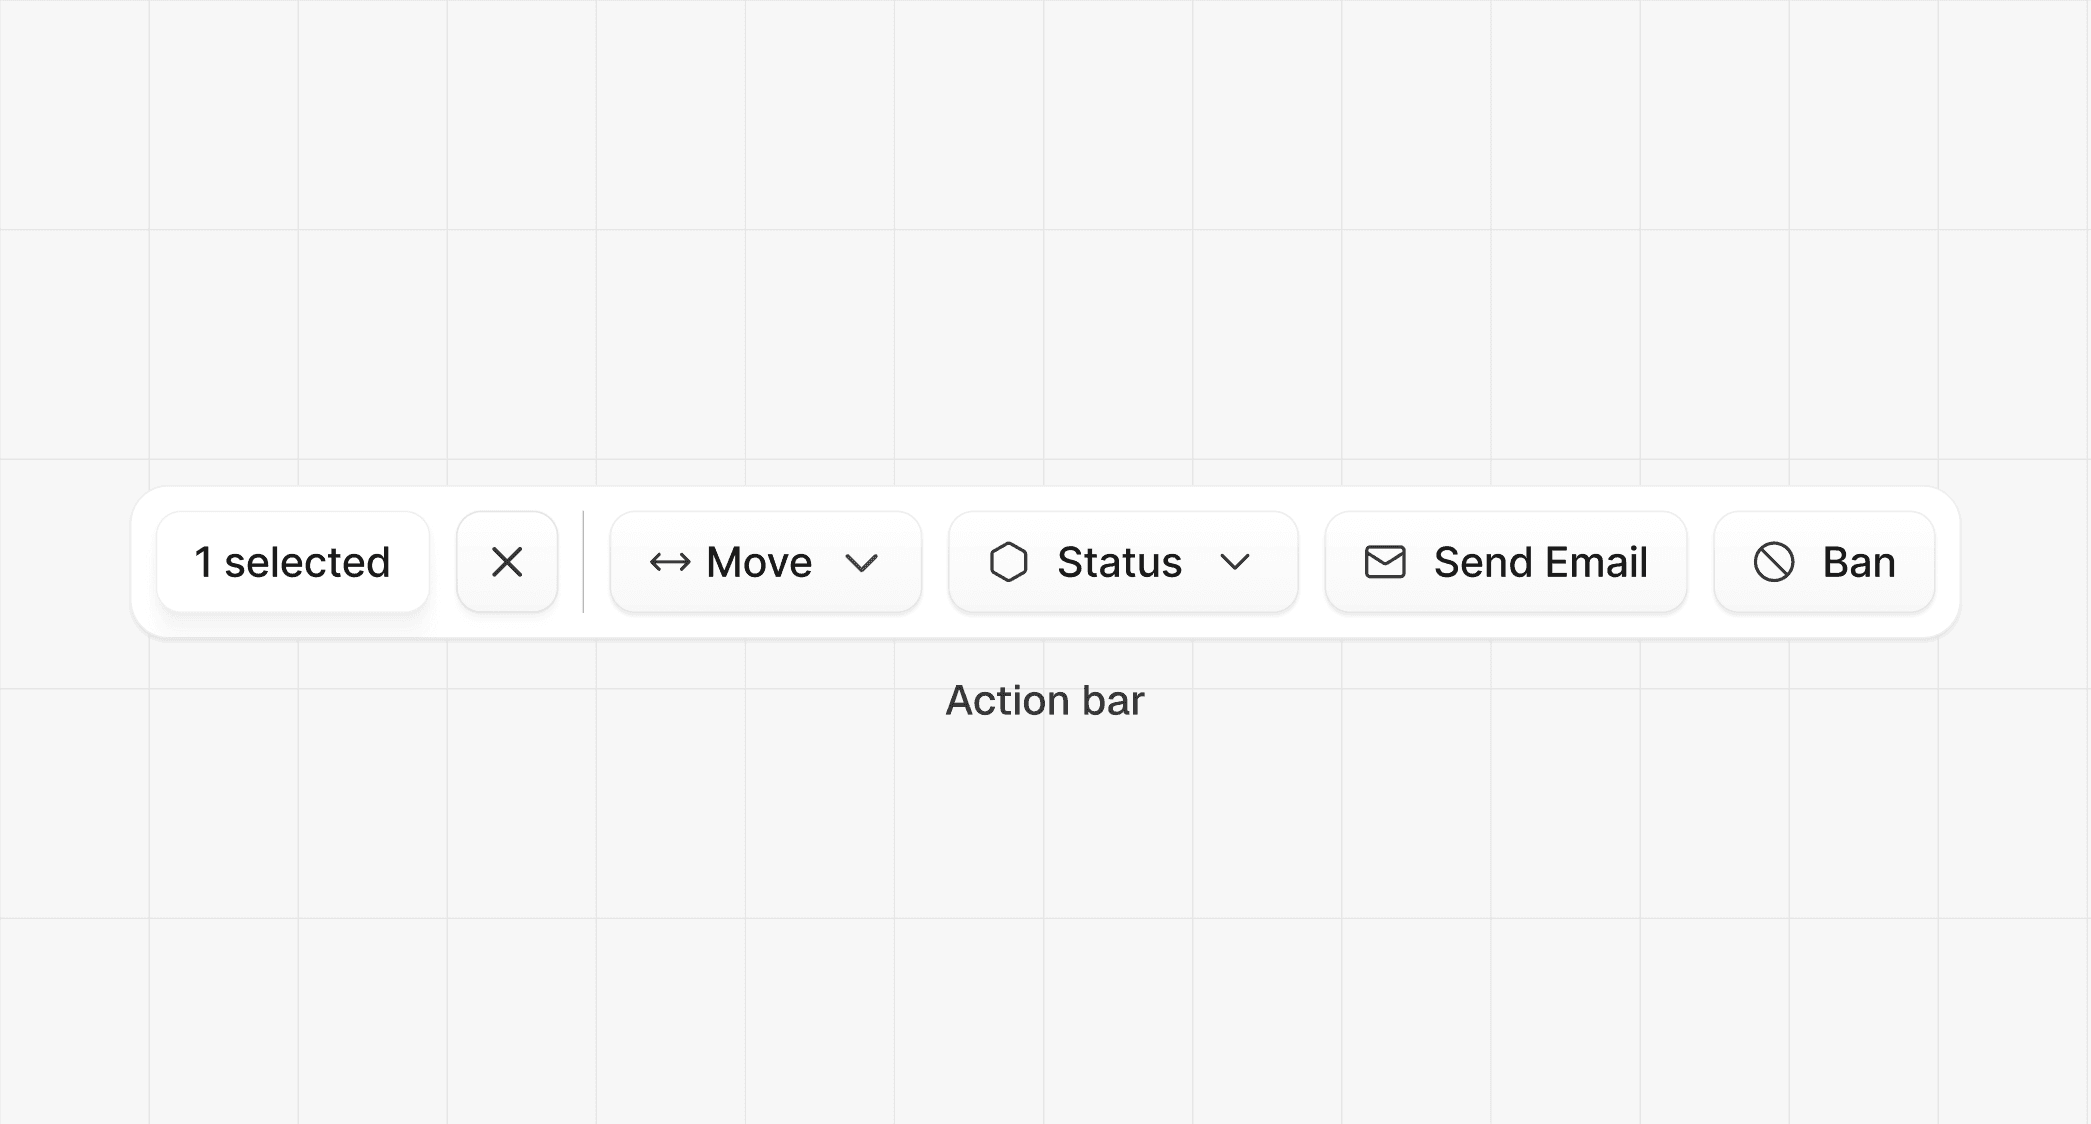Click the chevron beside Status
This screenshot has height=1124, width=2091.
[1235, 562]
